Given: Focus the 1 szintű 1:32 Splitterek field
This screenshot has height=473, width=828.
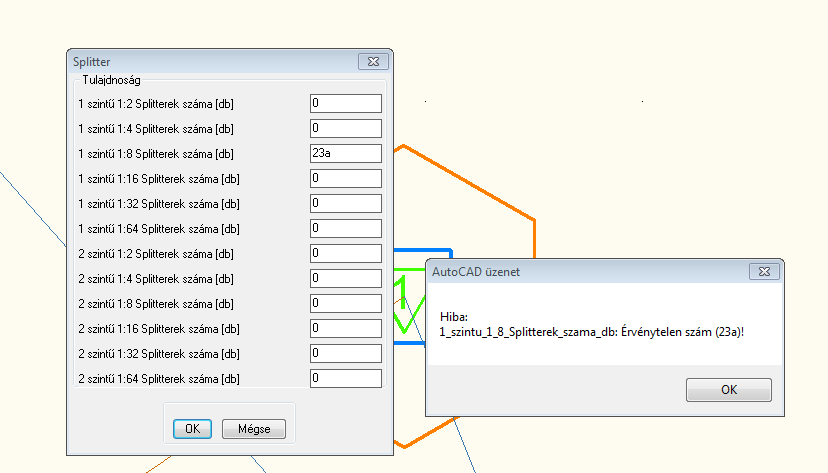Looking at the screenshot, I should tap(346, 203).
